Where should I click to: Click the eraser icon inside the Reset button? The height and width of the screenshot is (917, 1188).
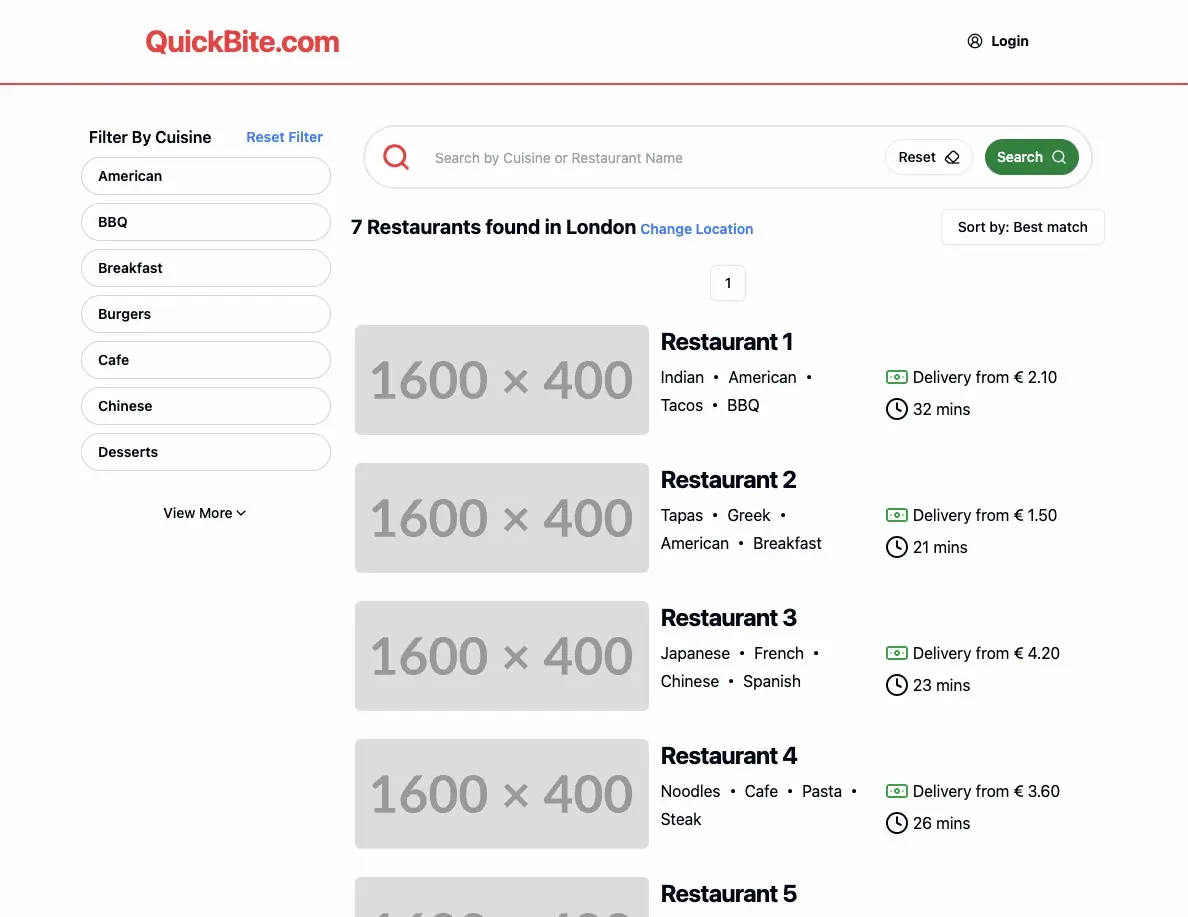952,157
